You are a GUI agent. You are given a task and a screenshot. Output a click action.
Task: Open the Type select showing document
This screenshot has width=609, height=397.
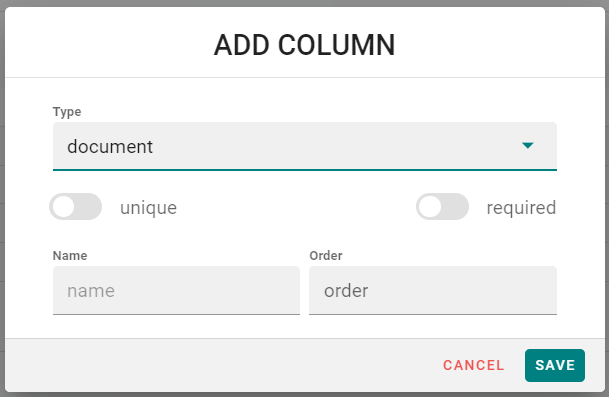[304, 146]
